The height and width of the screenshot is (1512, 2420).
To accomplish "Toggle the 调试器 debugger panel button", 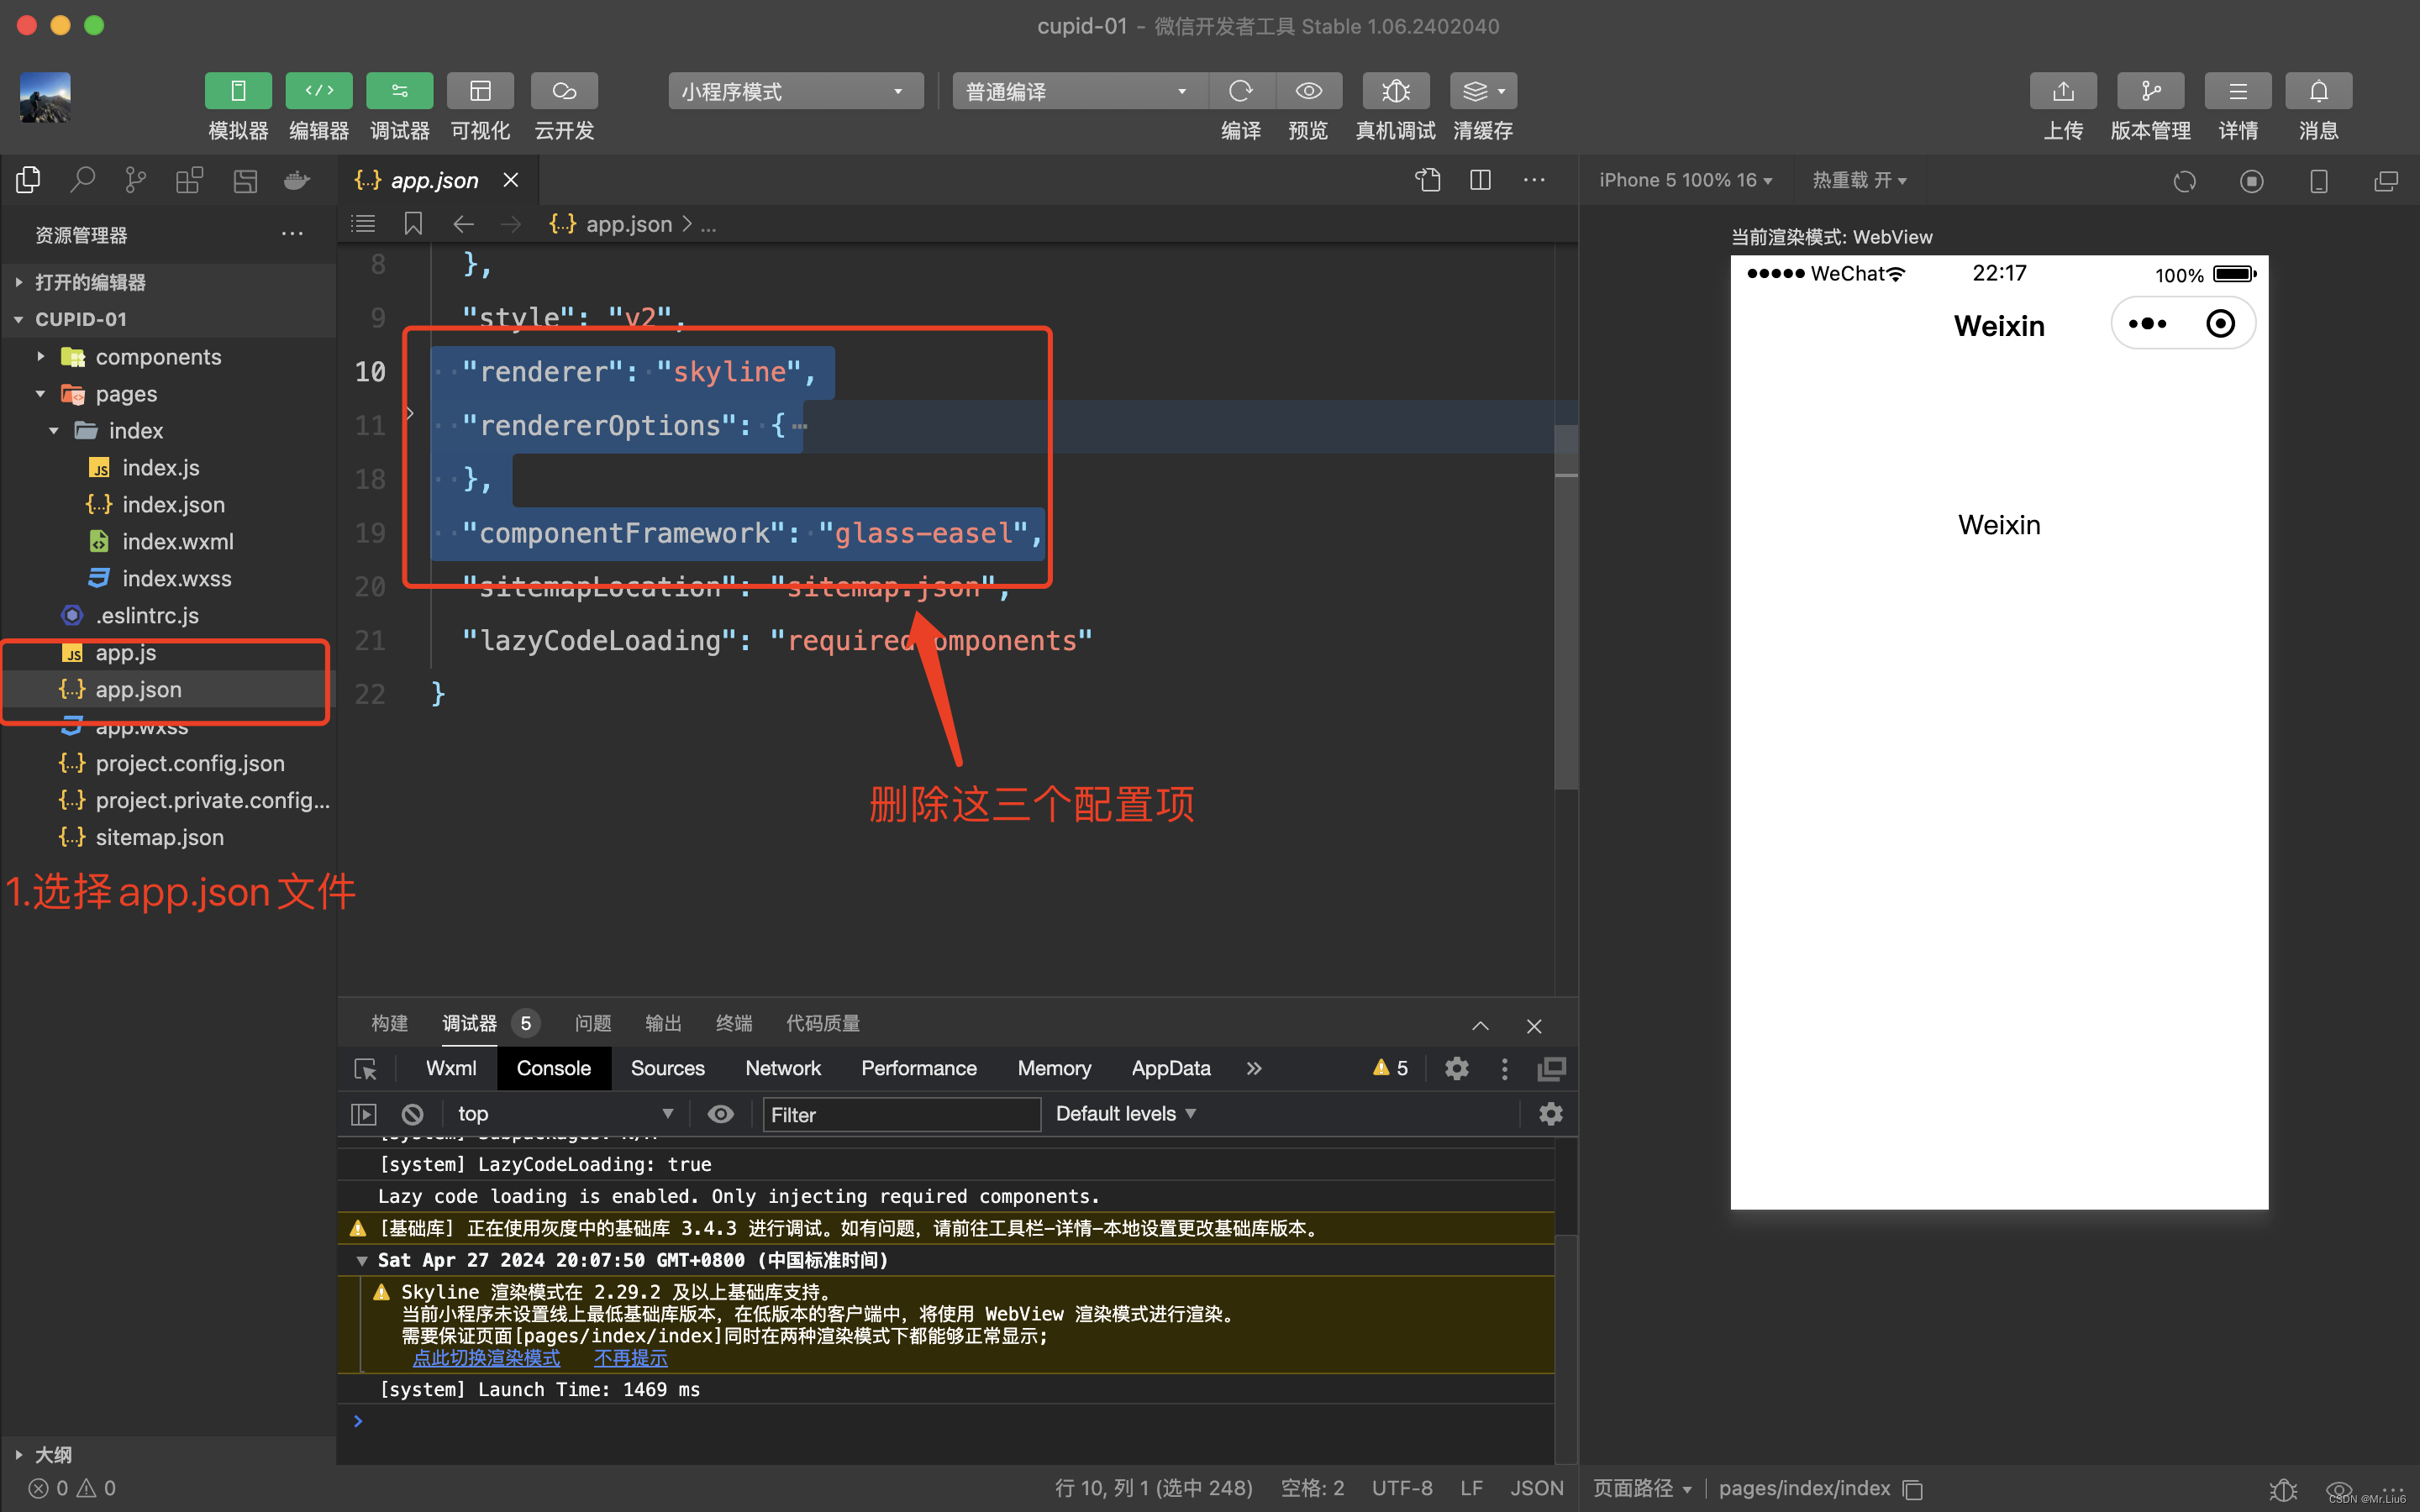I will [399, 91].
